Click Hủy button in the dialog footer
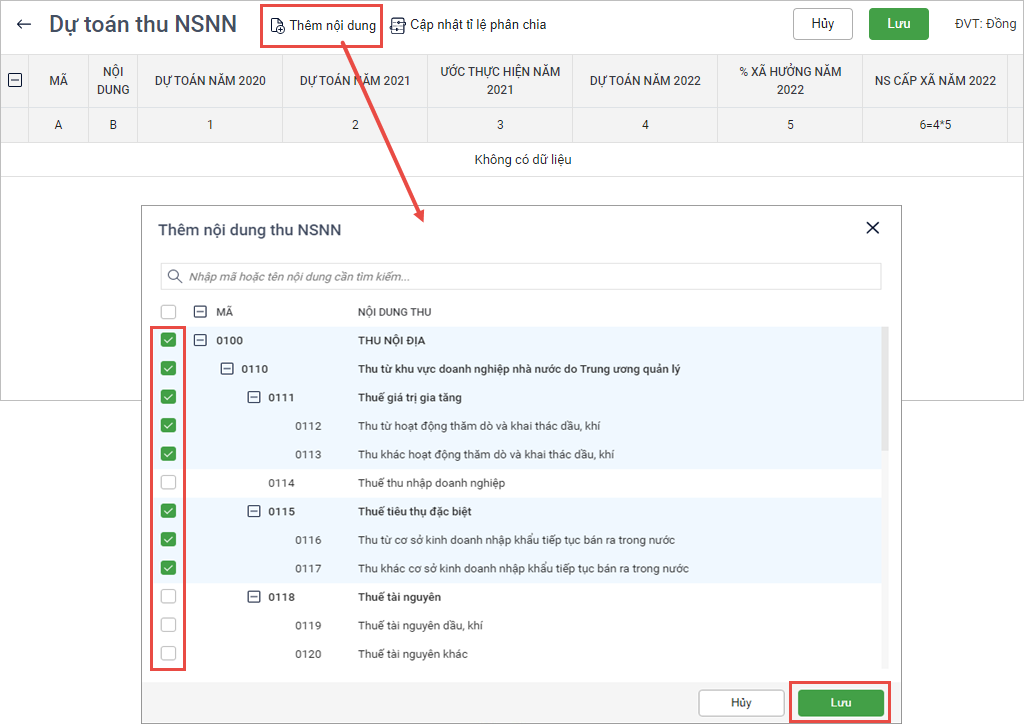 pos(740,703)
